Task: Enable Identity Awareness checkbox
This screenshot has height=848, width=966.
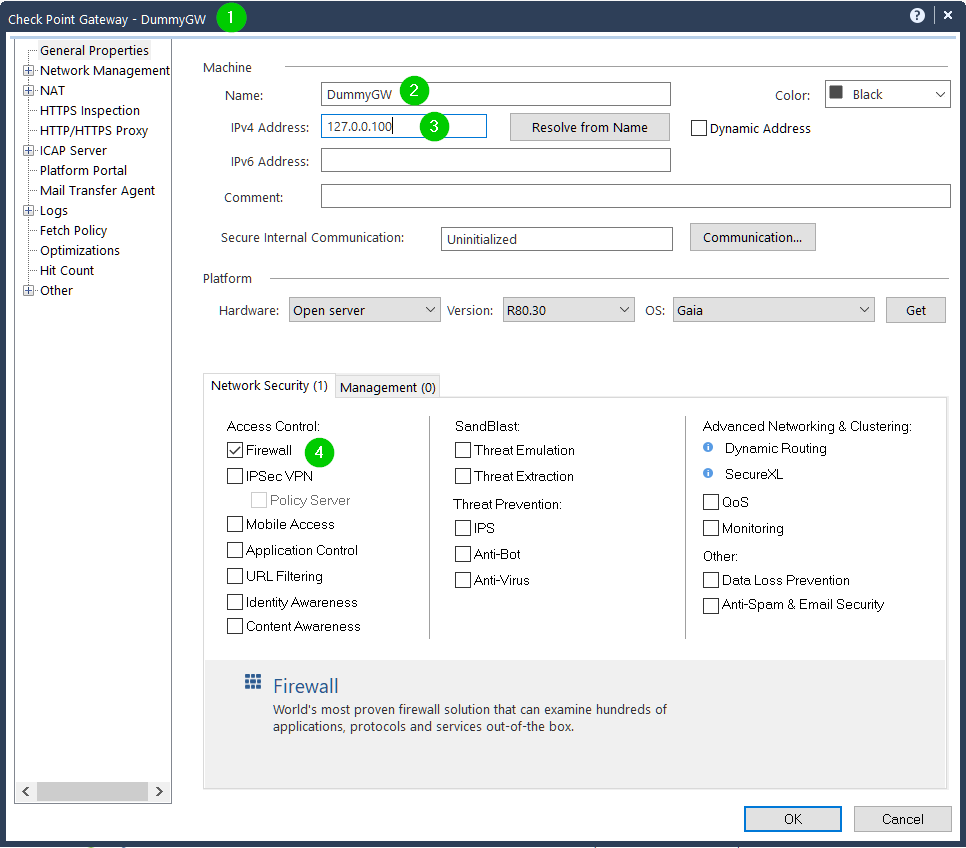Action: coord(235,602)
